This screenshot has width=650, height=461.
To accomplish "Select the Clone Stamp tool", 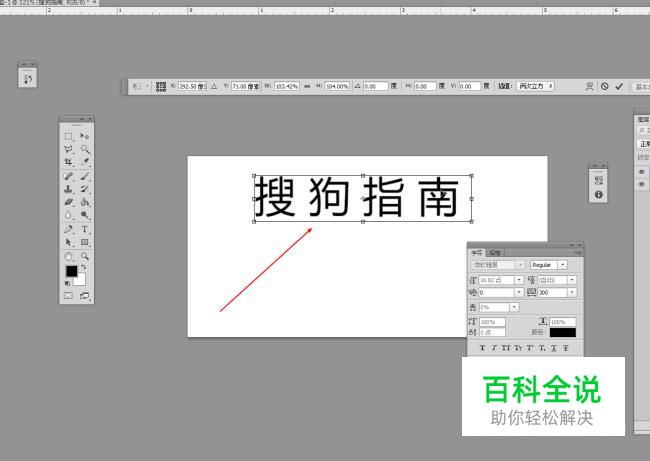I will [68, 189].
